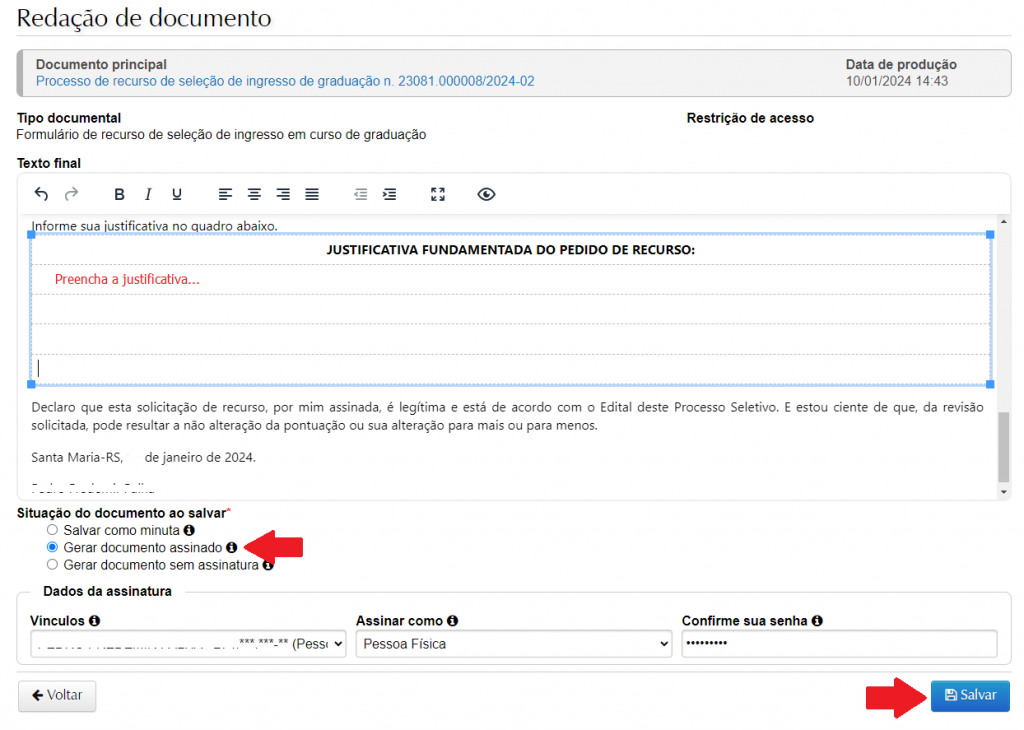Apply underline formatting in the editor
Viewport: 1024px width, 730px height.
coord(177,194)
